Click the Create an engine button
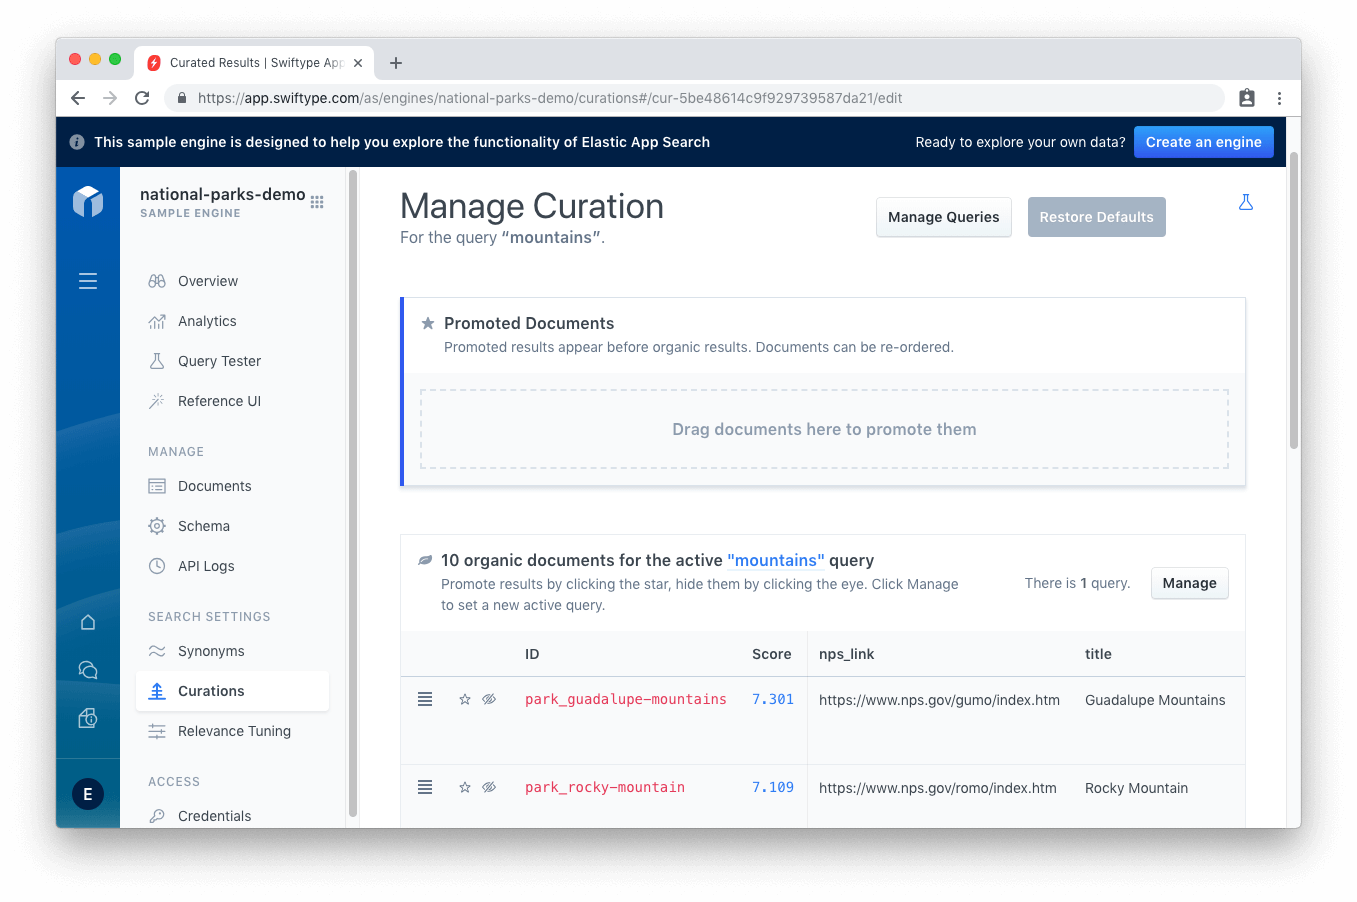The height and width of the screenshot is (902, 1357). (x=1204, y=141)
